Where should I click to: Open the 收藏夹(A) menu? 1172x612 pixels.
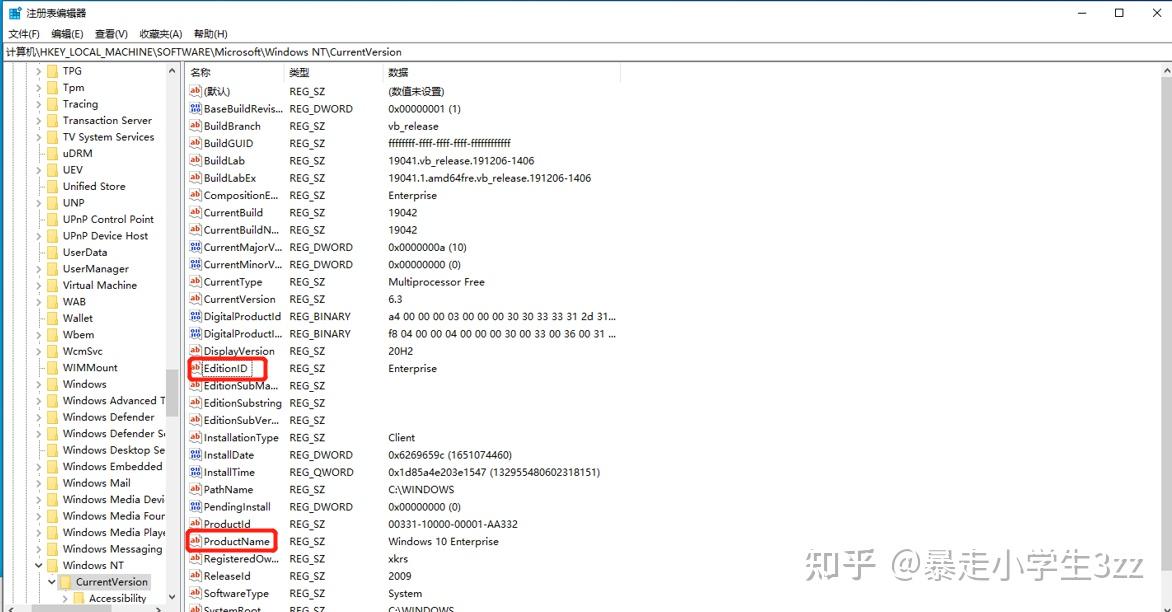161,34
